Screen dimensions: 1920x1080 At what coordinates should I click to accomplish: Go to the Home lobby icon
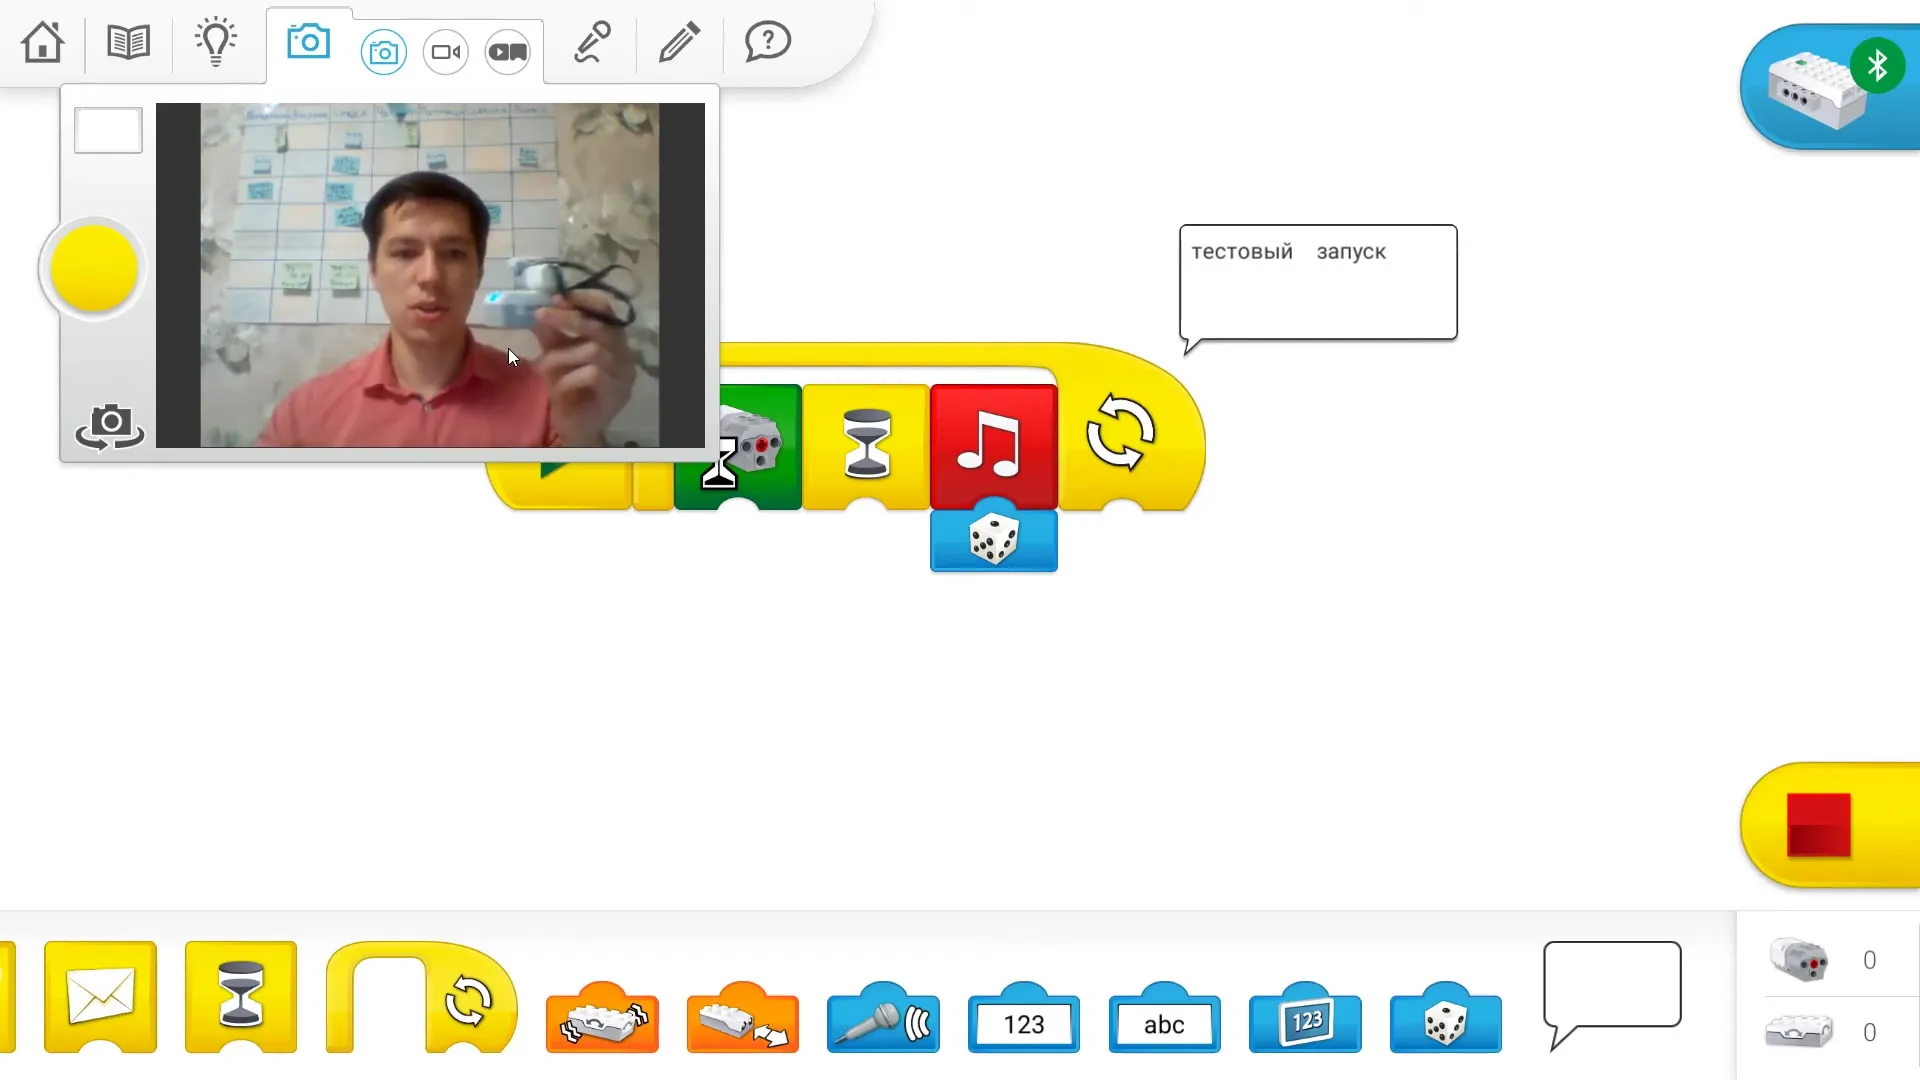click(43, 42)
